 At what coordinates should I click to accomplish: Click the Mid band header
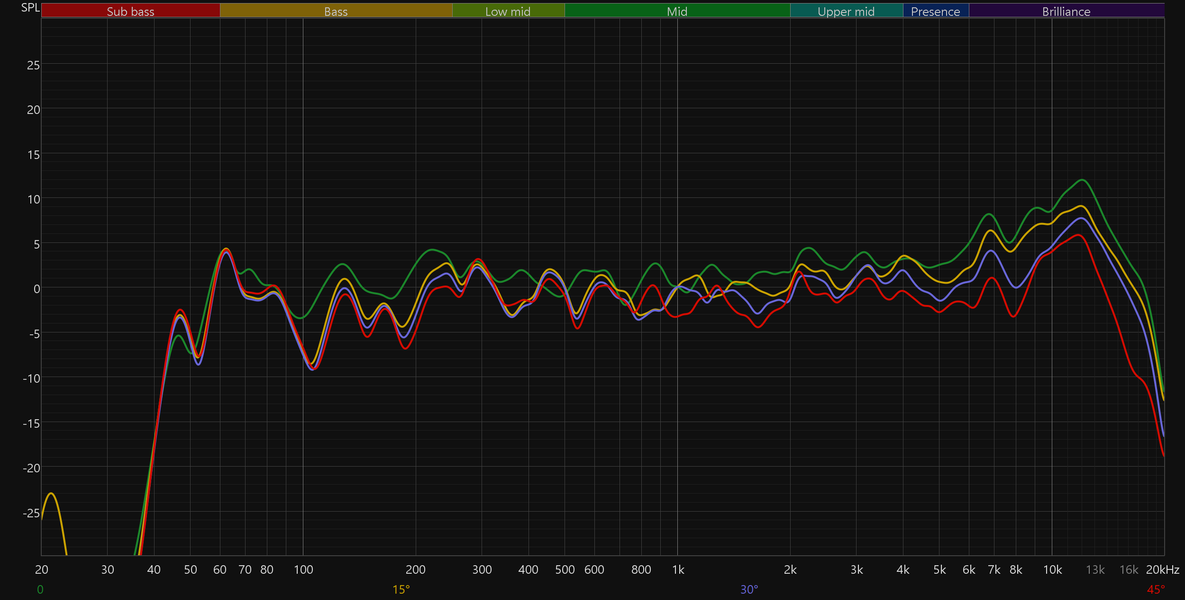point(677,11)
